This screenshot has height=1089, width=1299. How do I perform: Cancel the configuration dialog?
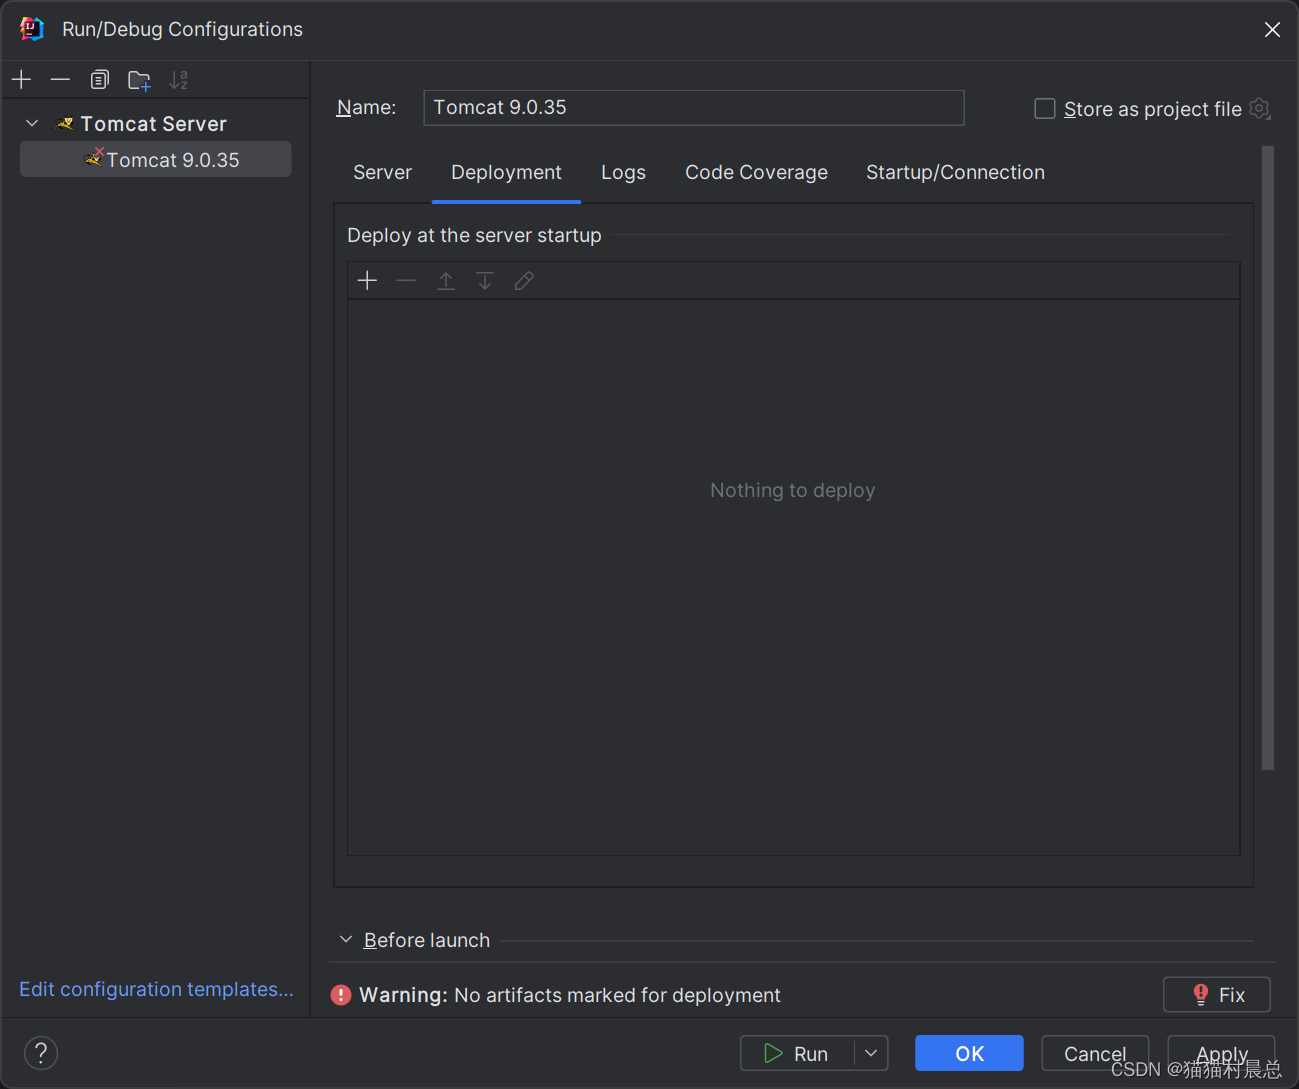pyautogui.click(x=1095, y=1053)
